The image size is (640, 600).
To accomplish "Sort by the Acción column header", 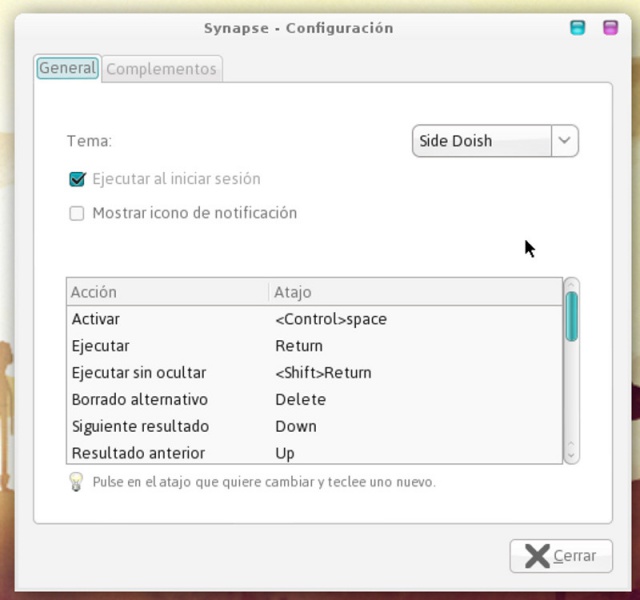I will (167, 292).
